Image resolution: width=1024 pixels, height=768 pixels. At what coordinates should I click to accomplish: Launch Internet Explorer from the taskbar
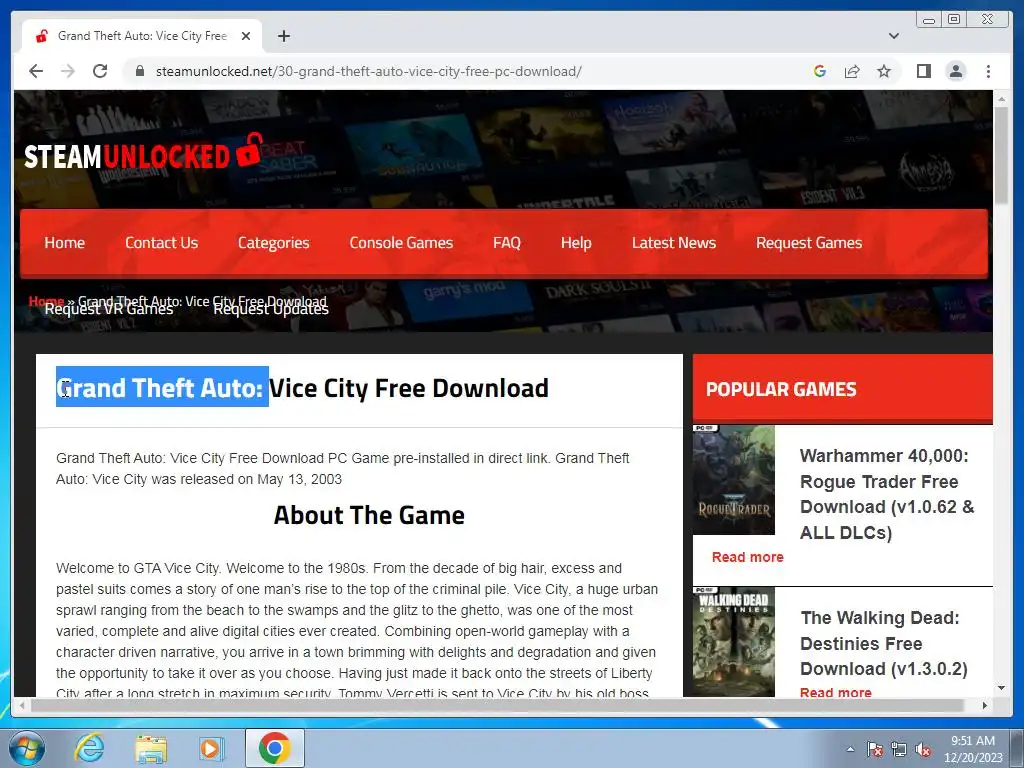point(89,748)
